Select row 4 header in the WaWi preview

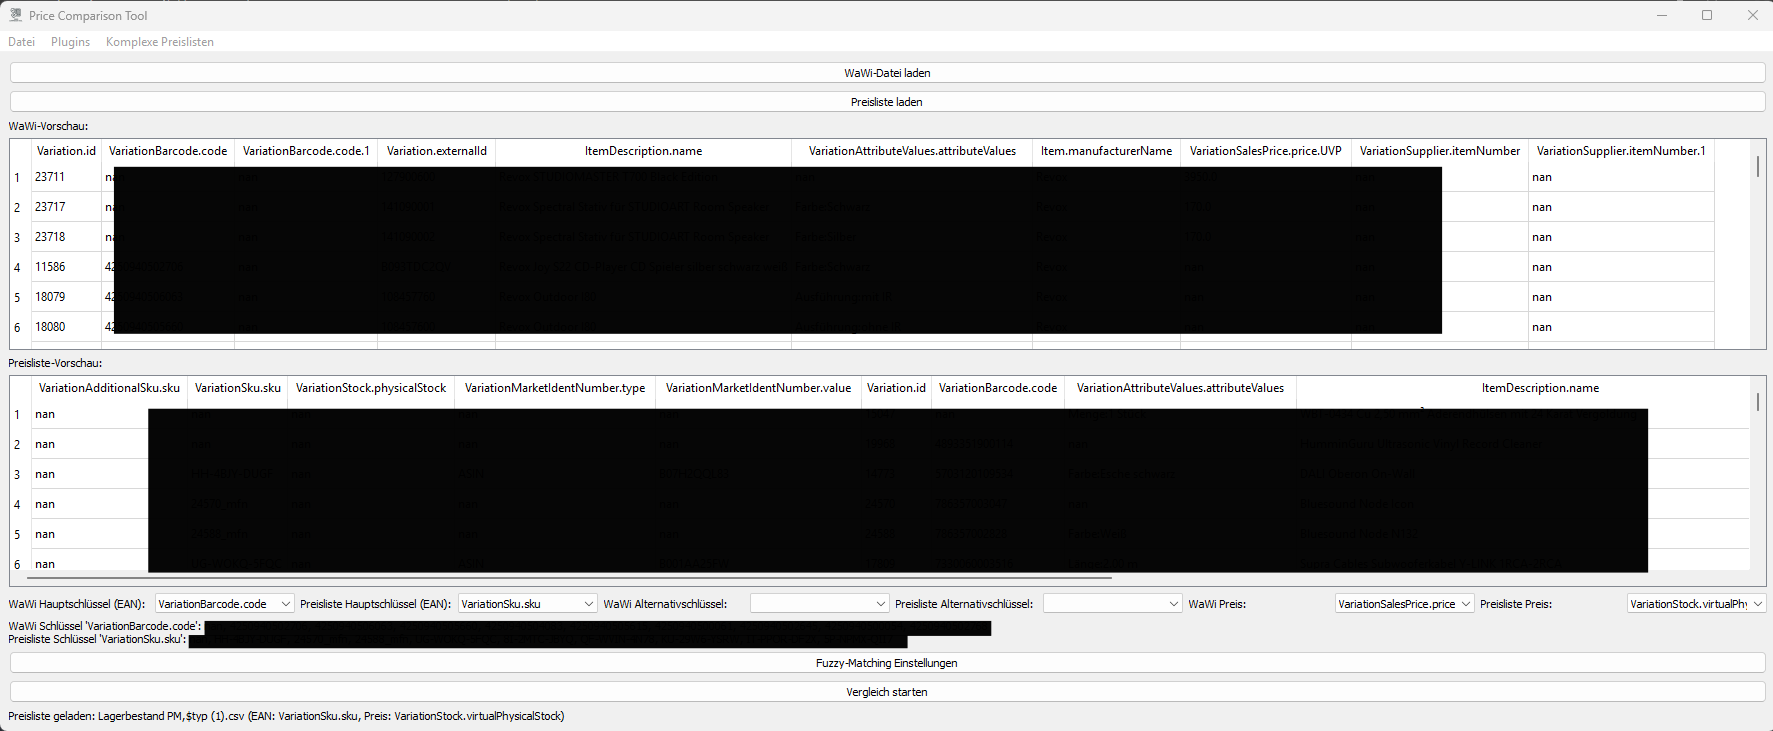click(17, 268)
